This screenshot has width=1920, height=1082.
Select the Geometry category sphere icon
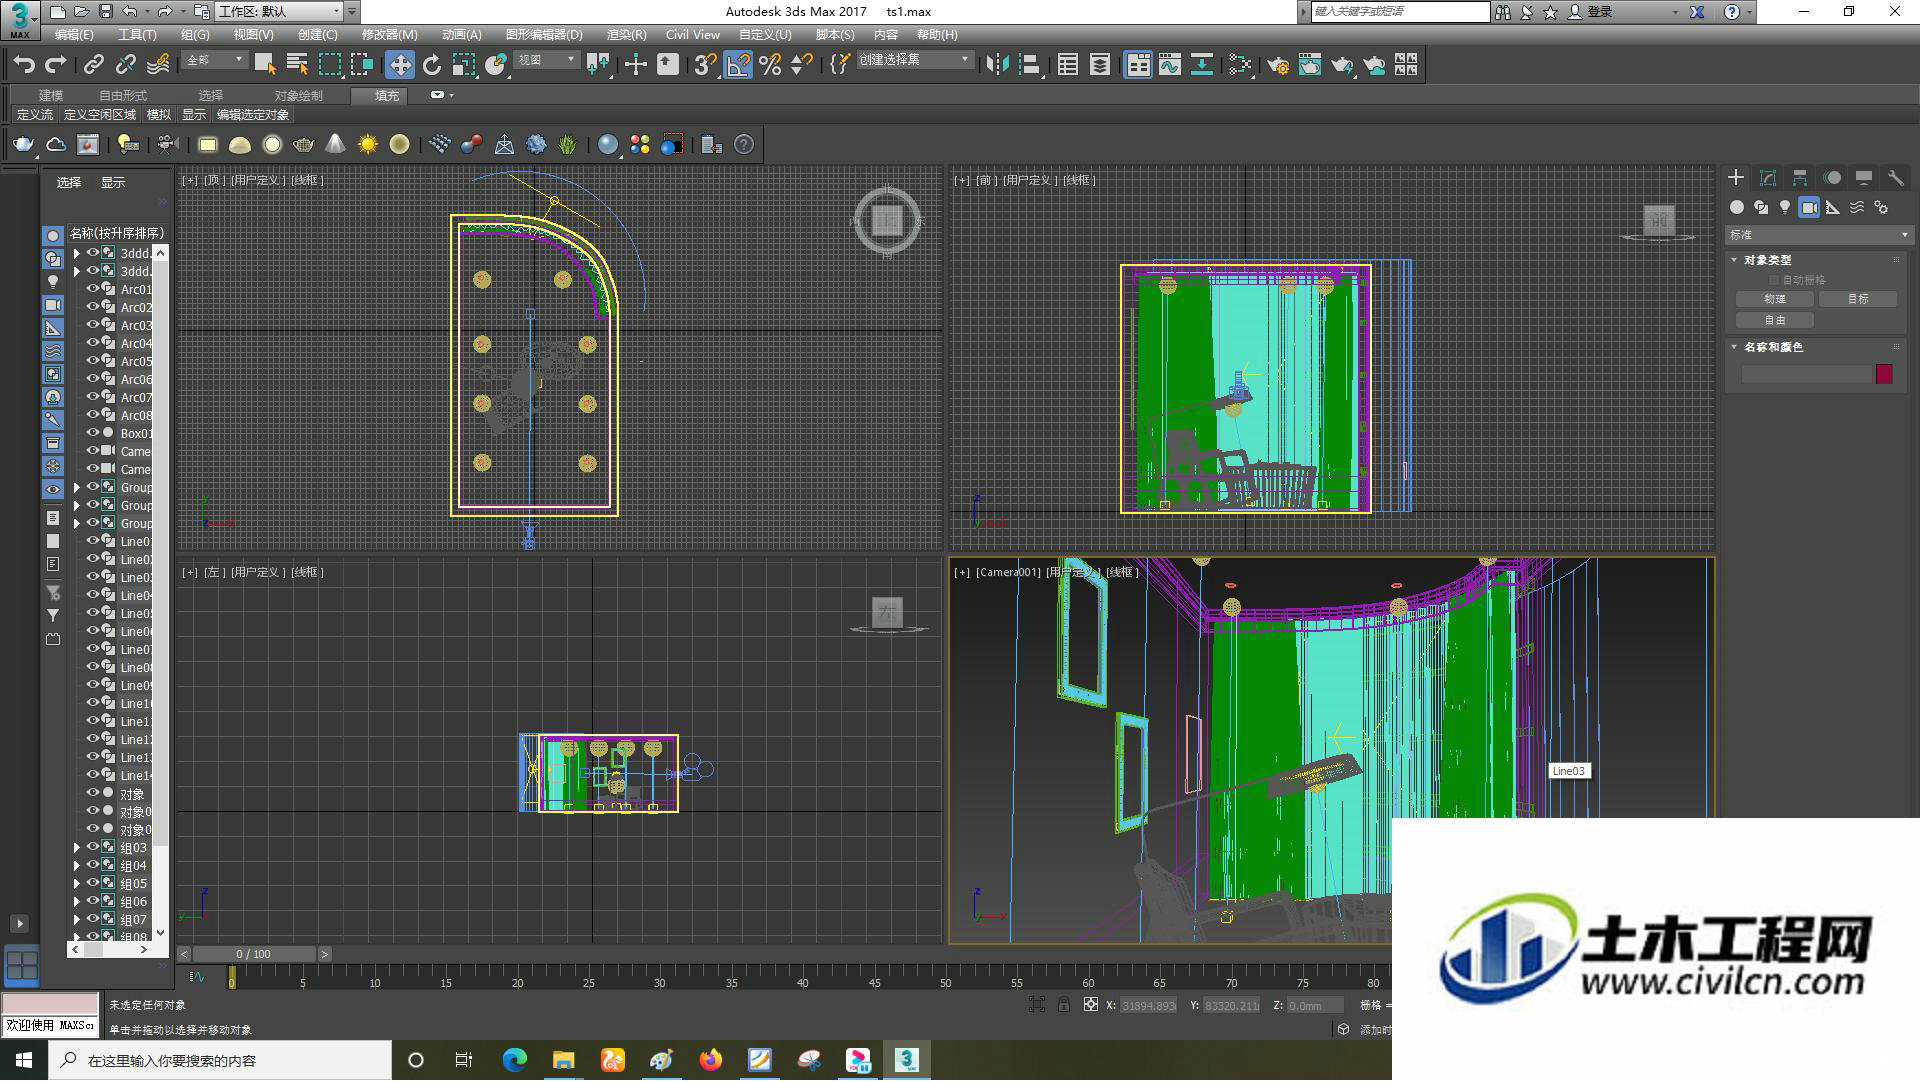(1737, 207)
